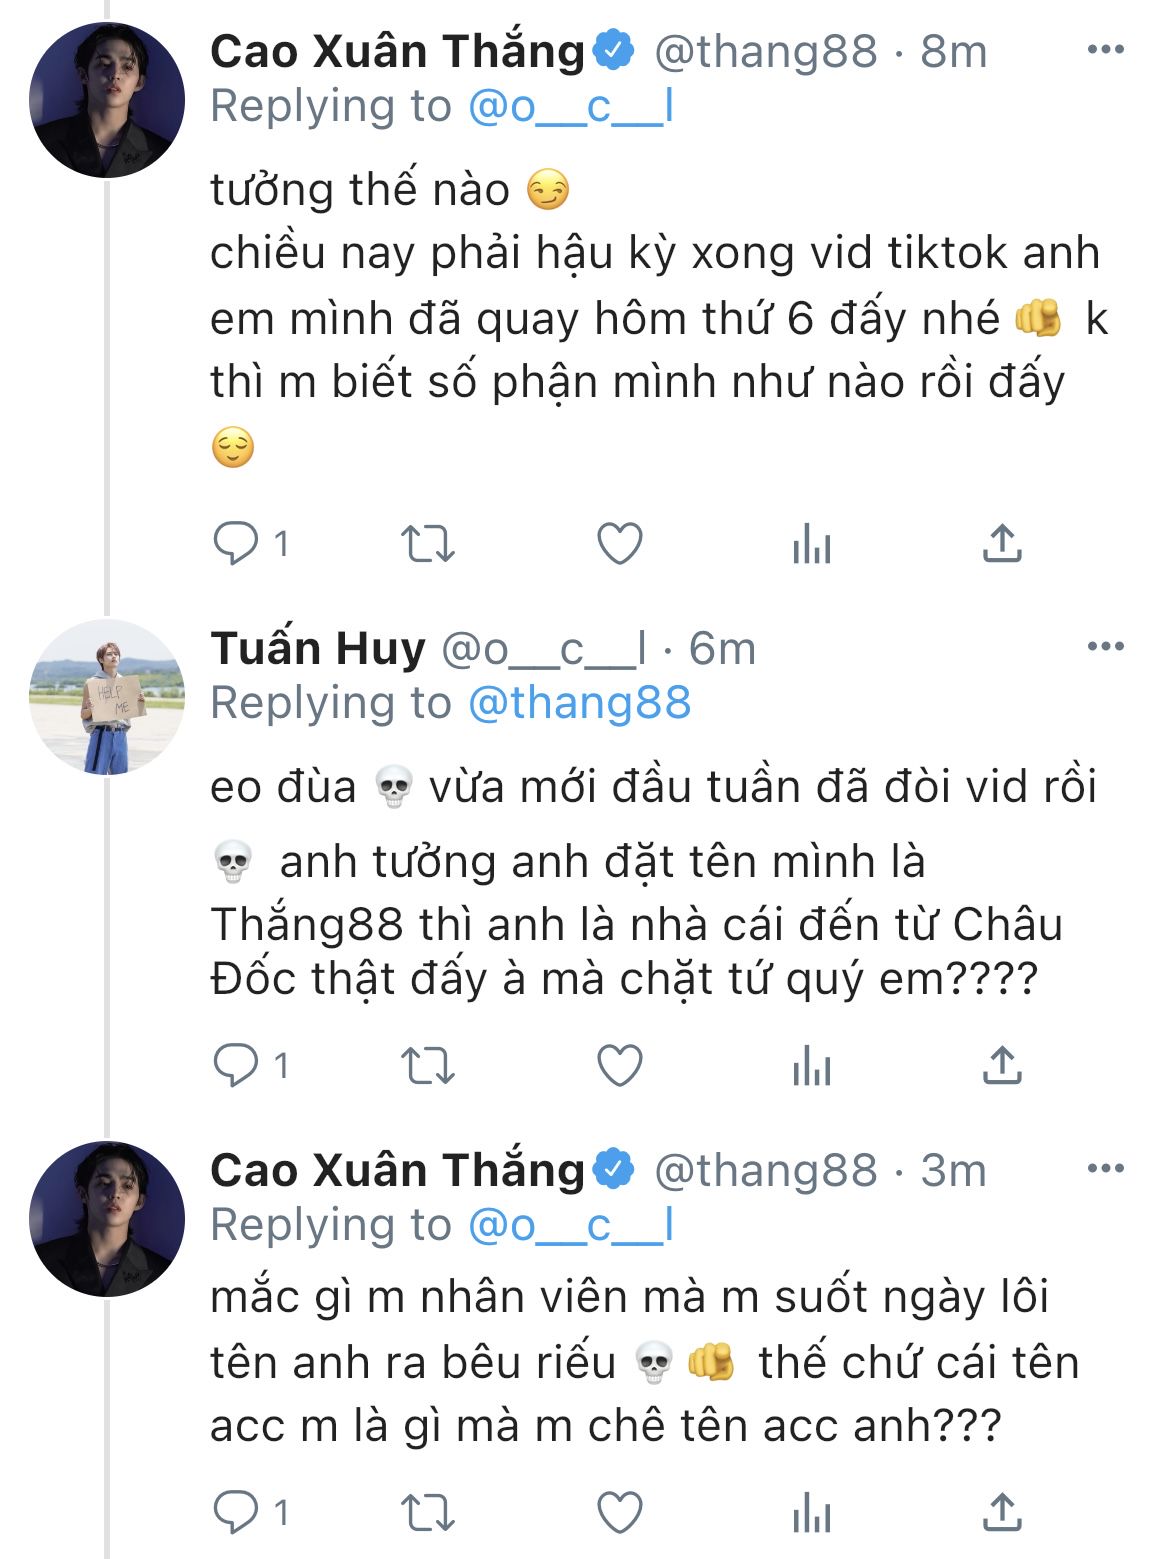Open Tuấn Huy's profile picture
This screenshot has height=1559, width=1169.
(x=107, y=697)
